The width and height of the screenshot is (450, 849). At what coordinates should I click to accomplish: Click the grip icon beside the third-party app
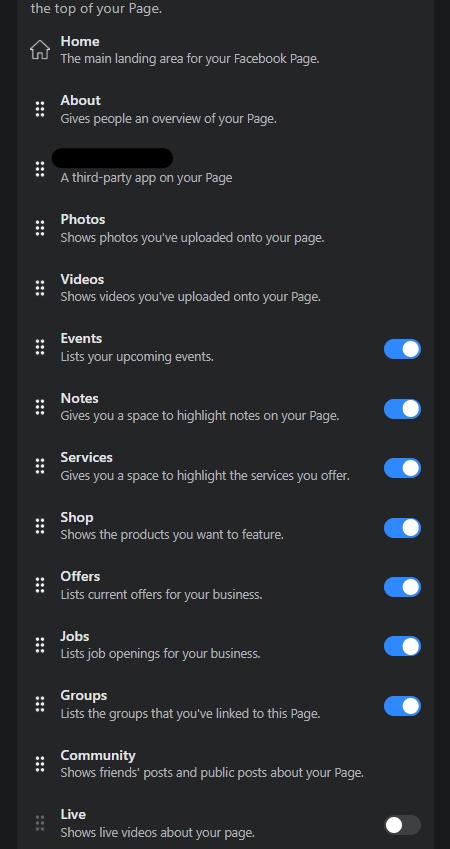40,169
